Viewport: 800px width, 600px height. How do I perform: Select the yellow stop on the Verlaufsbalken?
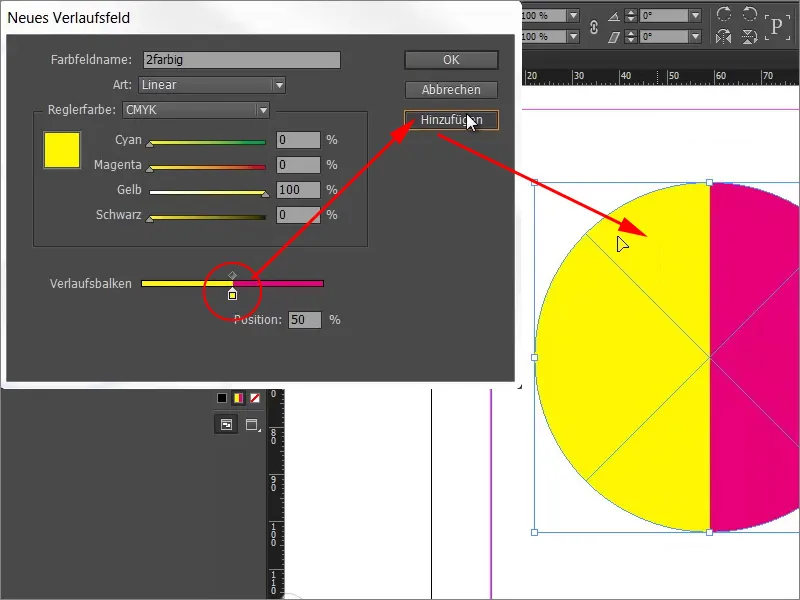coord(231,295)
